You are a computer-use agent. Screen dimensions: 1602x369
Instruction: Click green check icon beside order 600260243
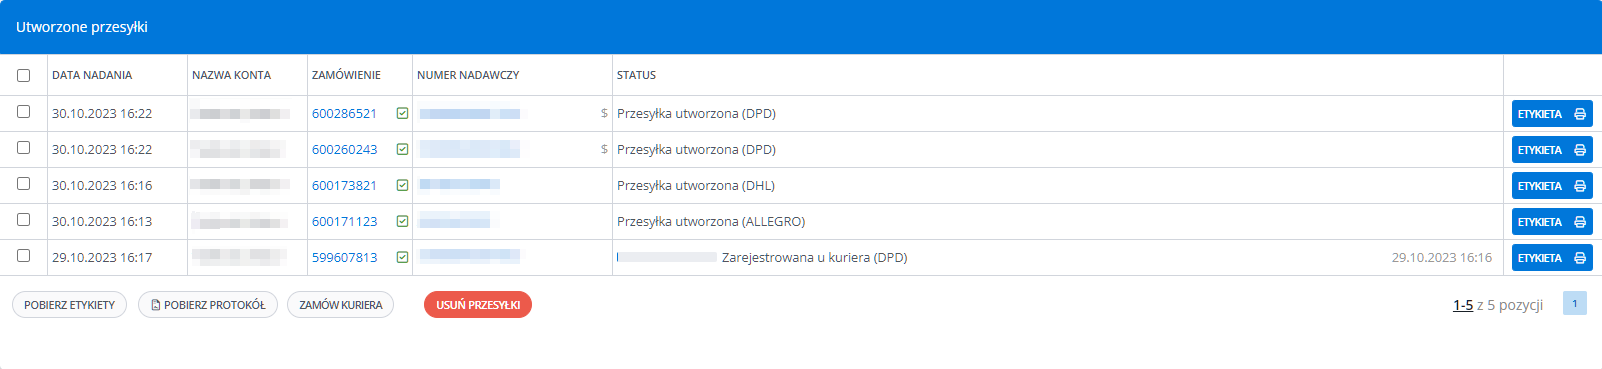(x=402, y=150)
